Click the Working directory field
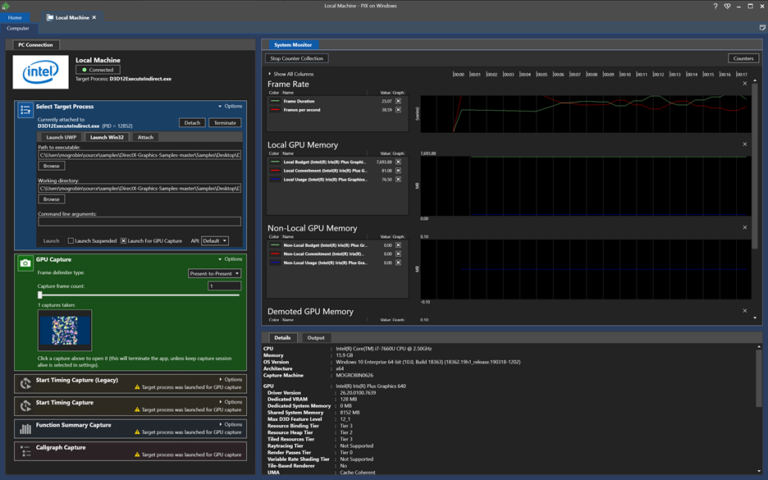Screen dimensions: 768x480 point(140,188)
